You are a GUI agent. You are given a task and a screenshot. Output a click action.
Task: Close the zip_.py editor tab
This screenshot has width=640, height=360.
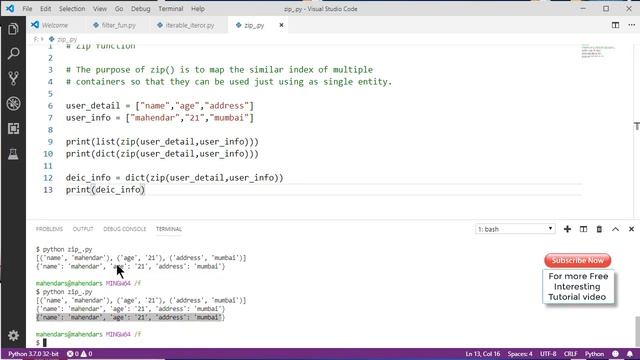[281, 25]
